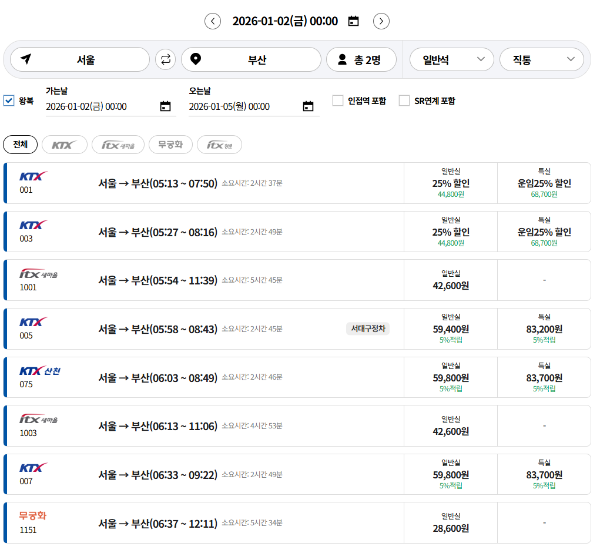Select KTX 003 특실 68,700원 fare

pyautogui.click(x=544, y=231)
